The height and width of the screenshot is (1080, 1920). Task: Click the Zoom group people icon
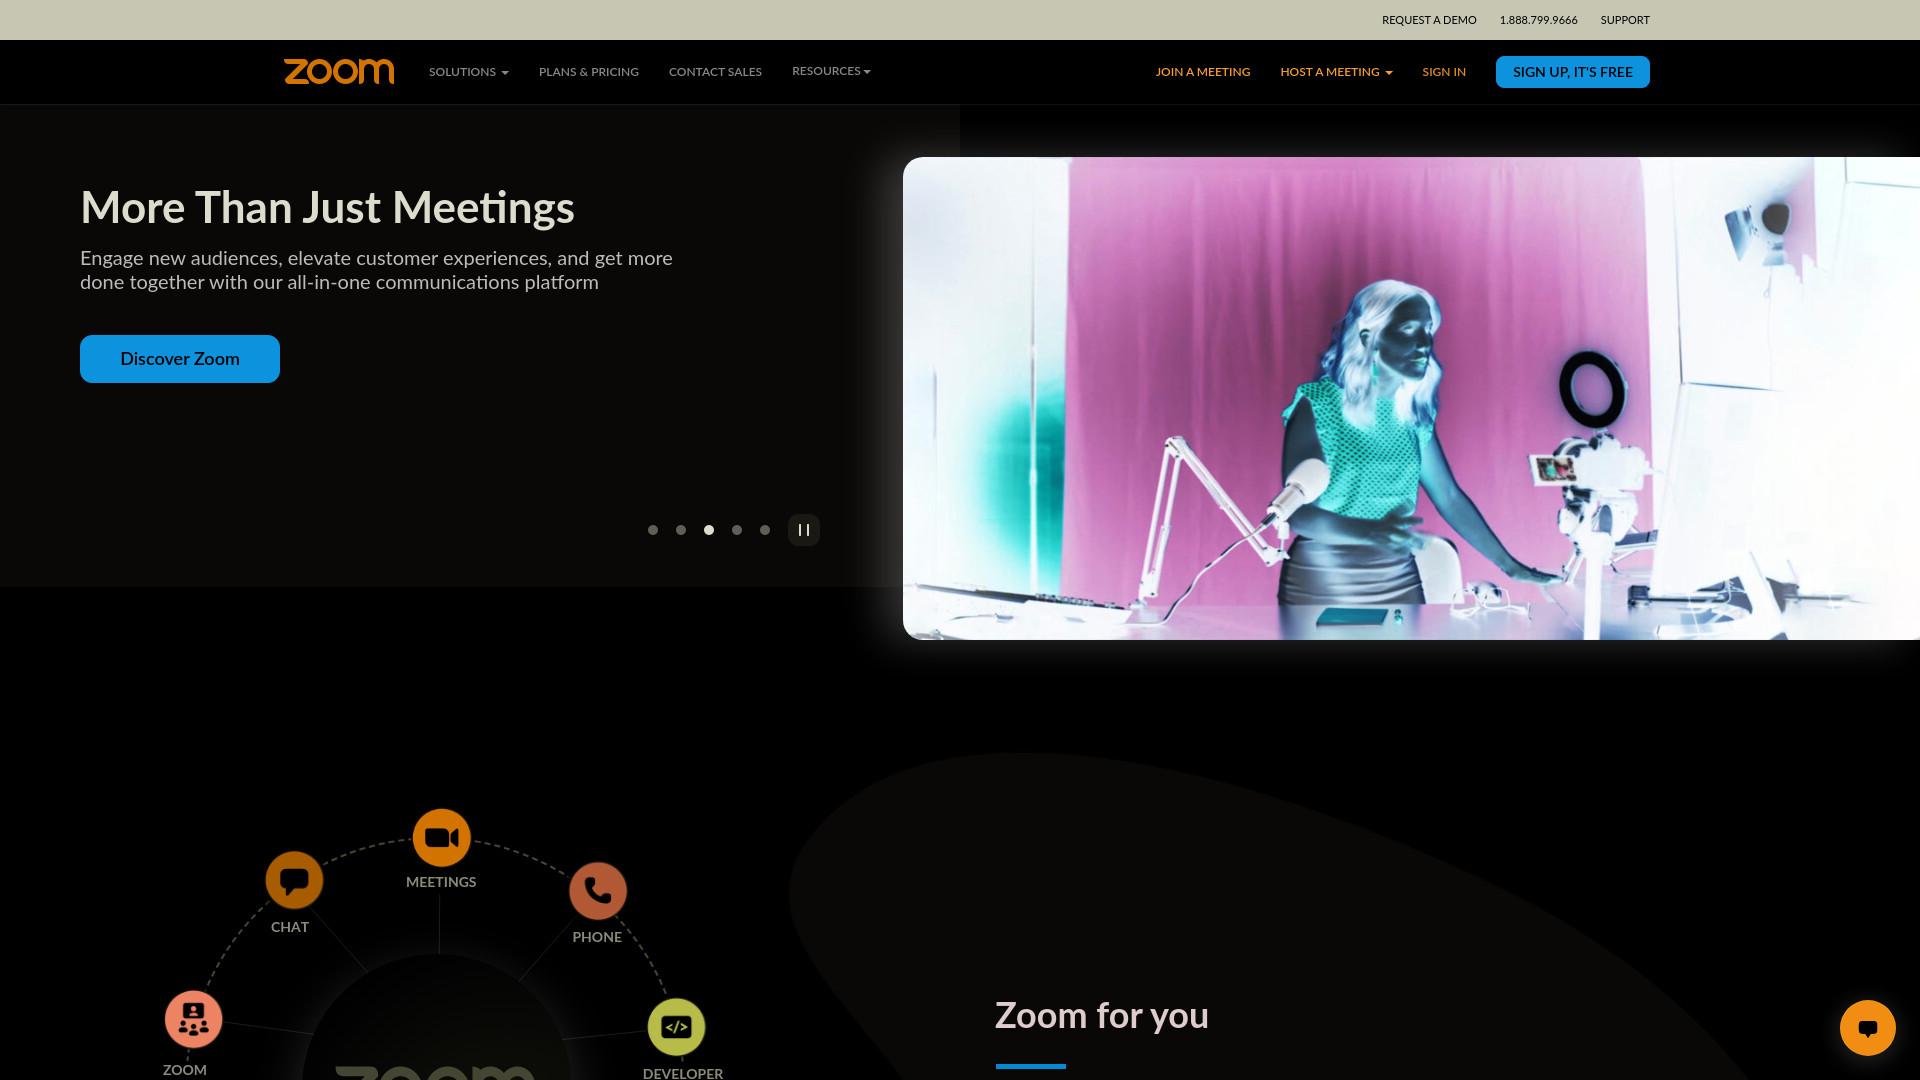point(193,1019)
